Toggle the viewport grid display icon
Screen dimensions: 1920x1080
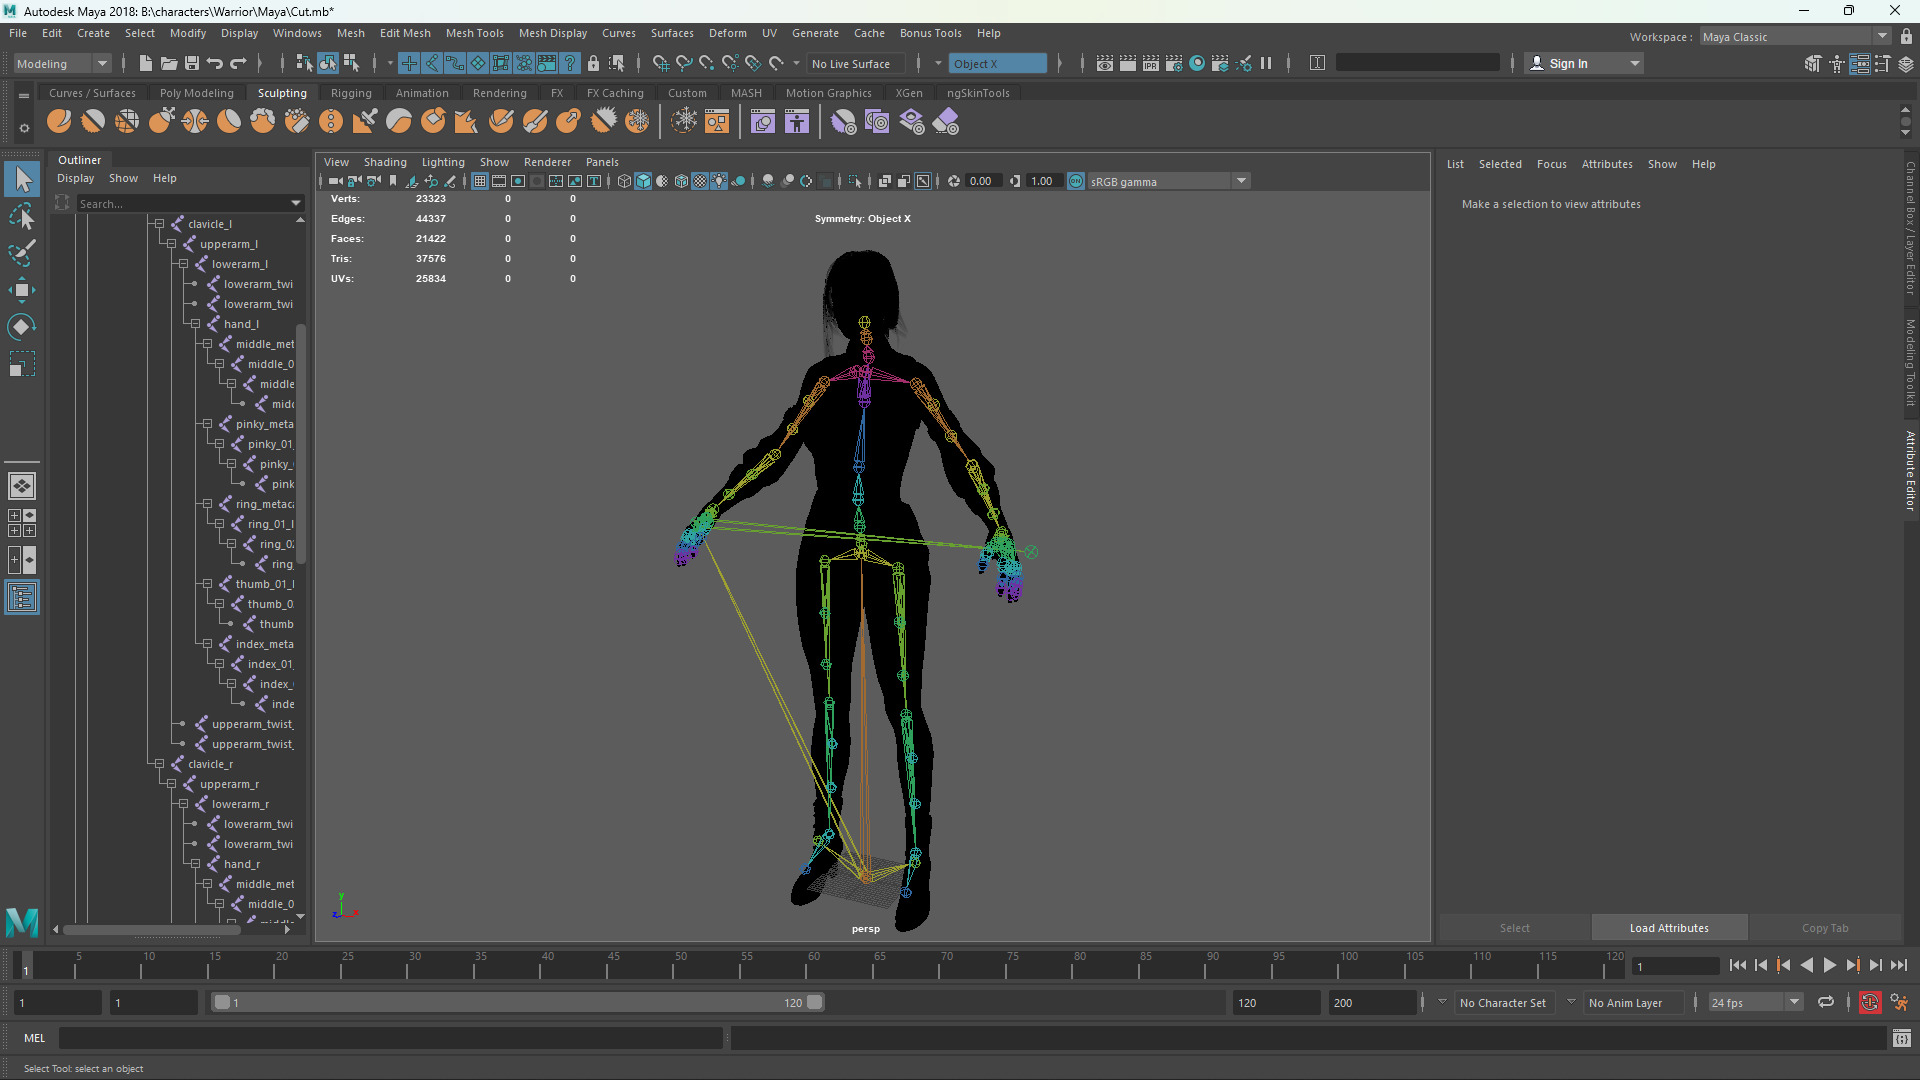click(x=480, y=181)
